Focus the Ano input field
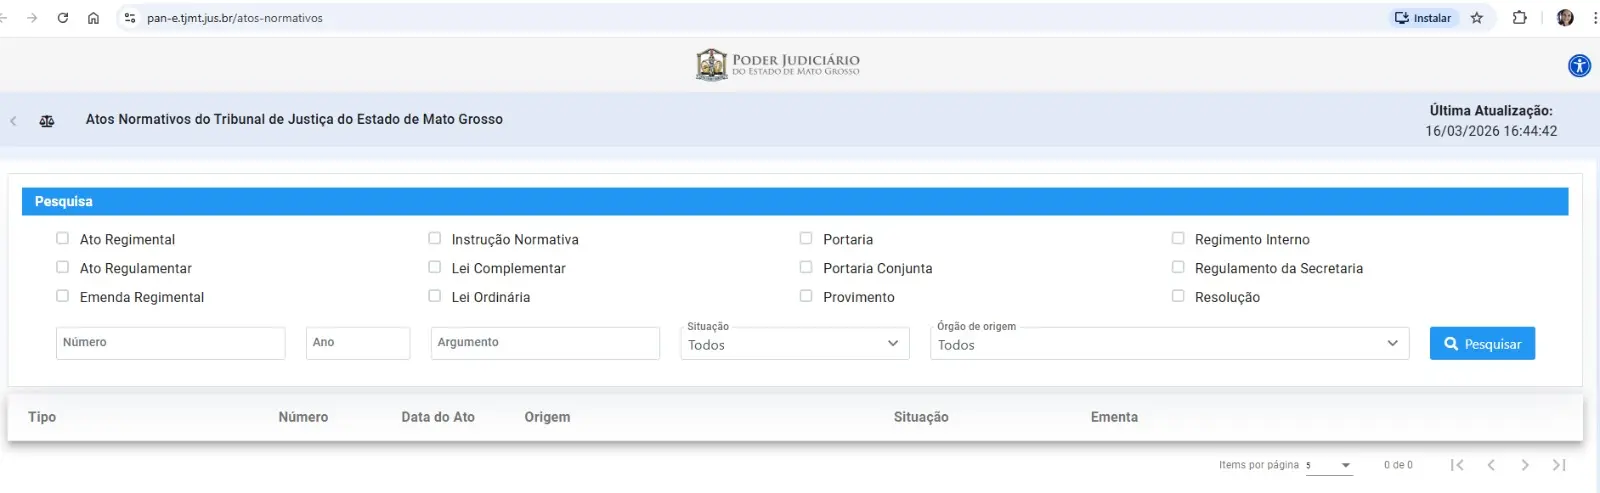 [358, 343]
